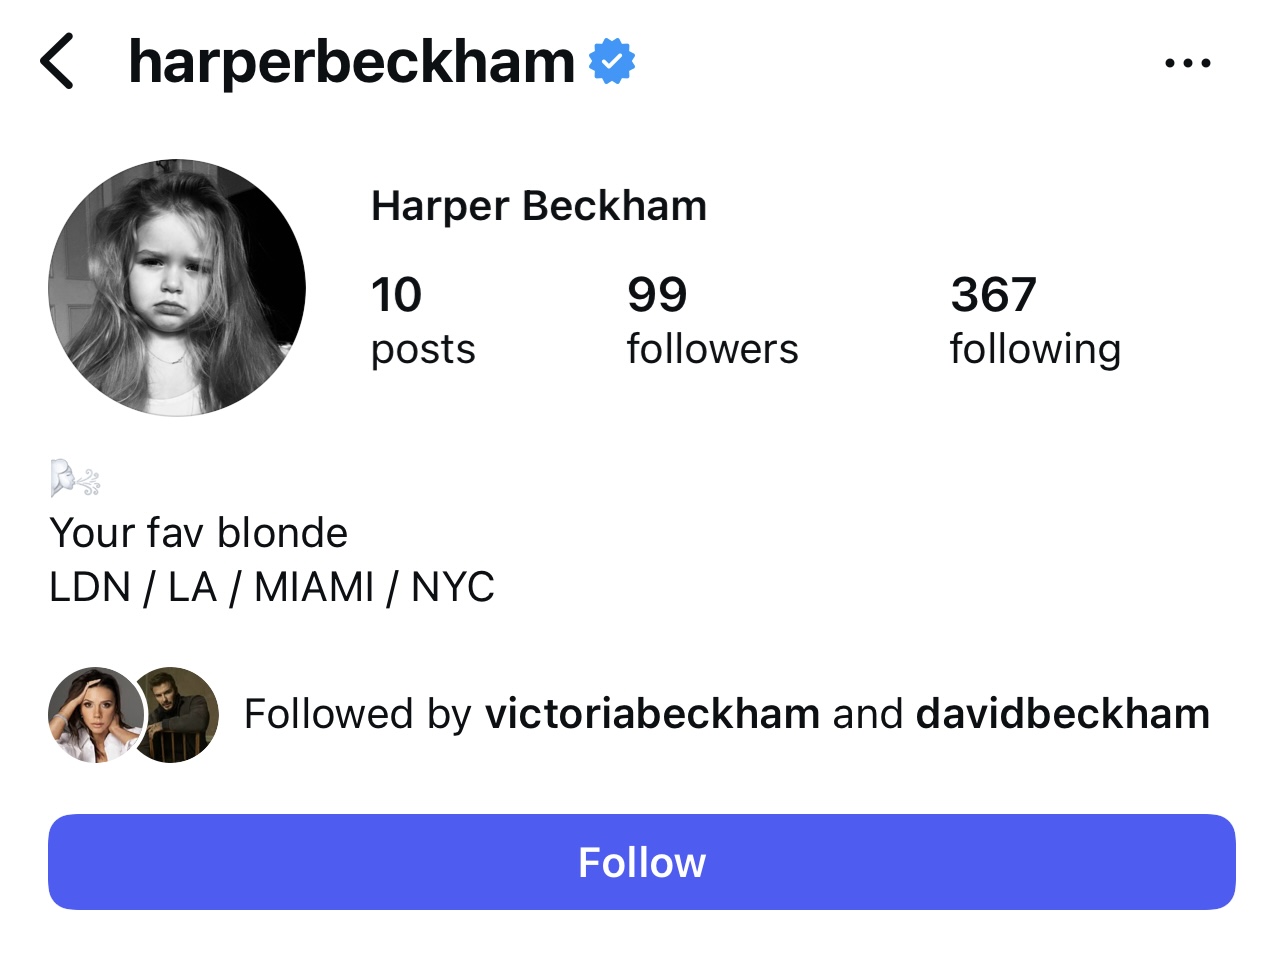The width and height of the screenshot is (1284, 978).
Task: Tap the Harper Beckham display name
Action: pos(539,206)
